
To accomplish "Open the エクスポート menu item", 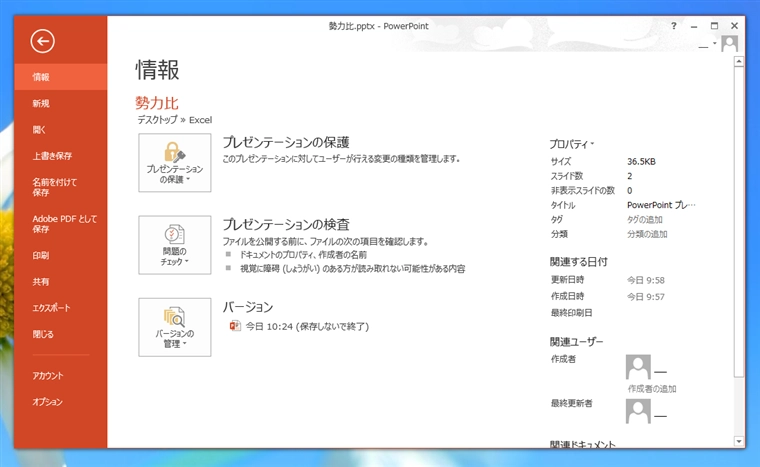I will [x=52, y=308].
